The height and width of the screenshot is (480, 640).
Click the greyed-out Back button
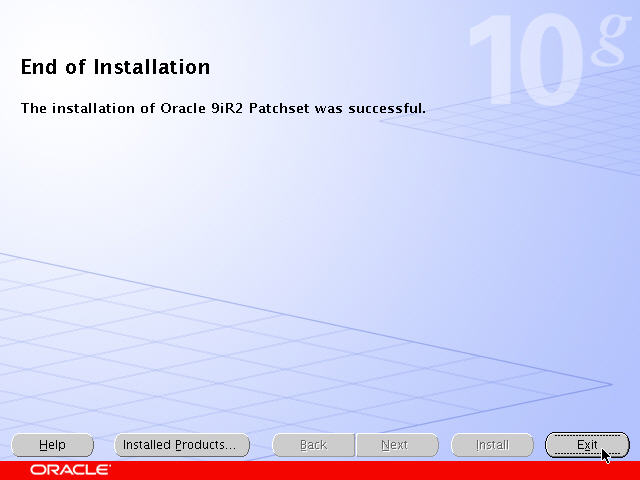(x=313, y=445)
